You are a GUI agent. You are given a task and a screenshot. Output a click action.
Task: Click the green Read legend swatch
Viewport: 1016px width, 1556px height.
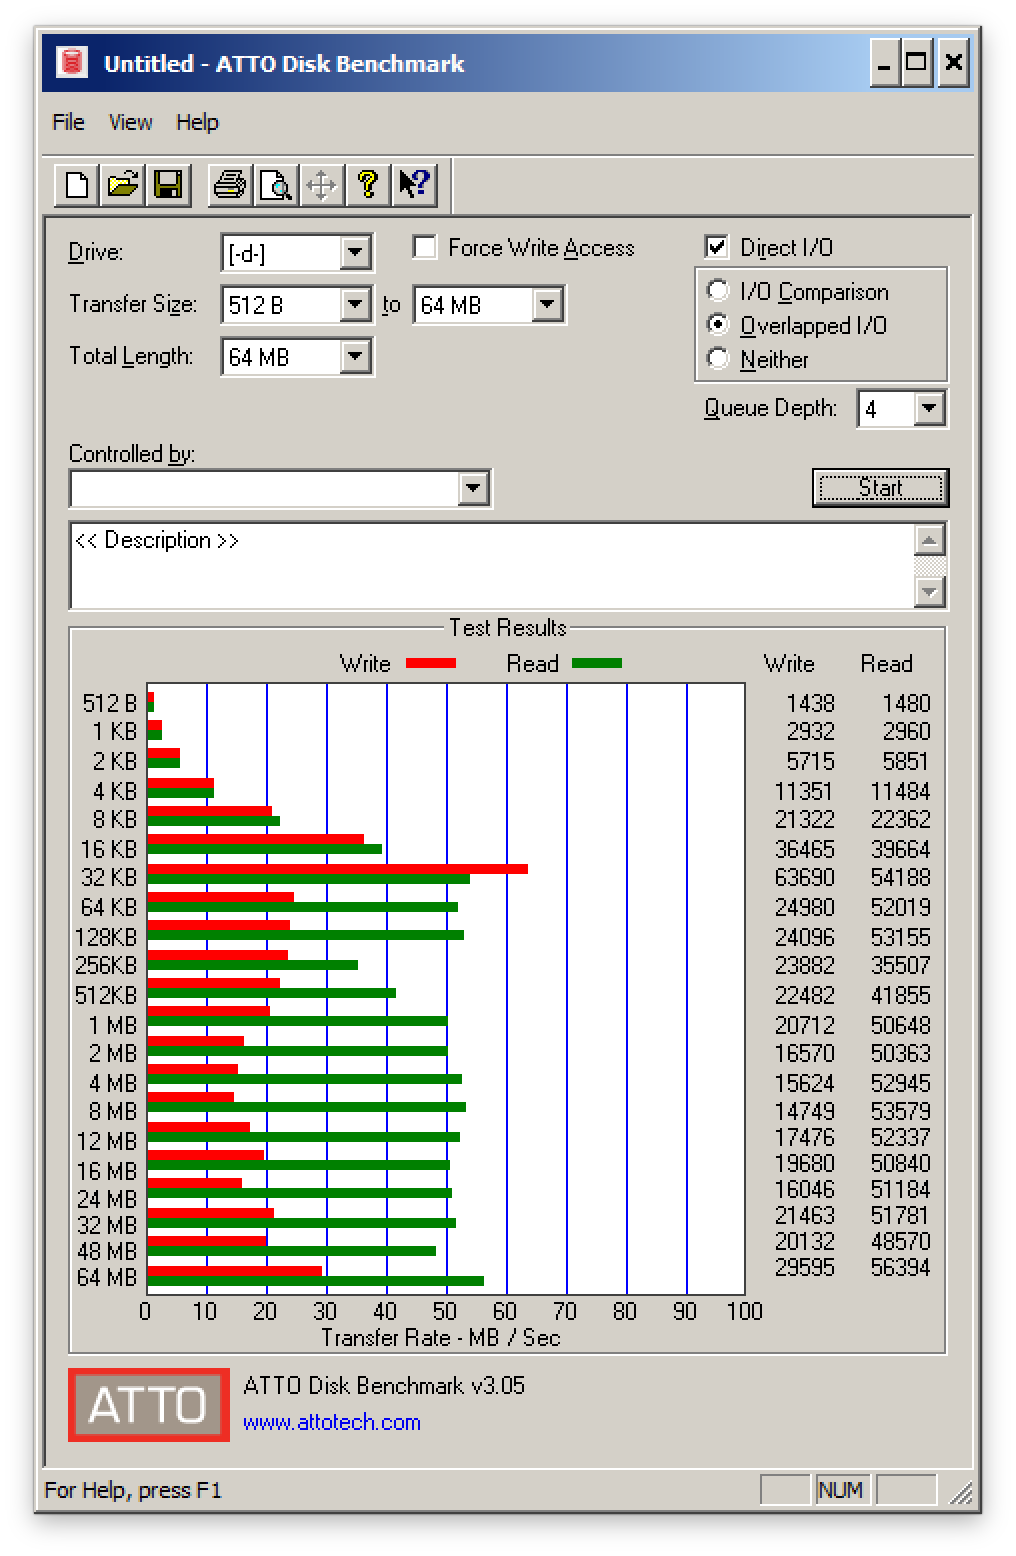(597, 663)
